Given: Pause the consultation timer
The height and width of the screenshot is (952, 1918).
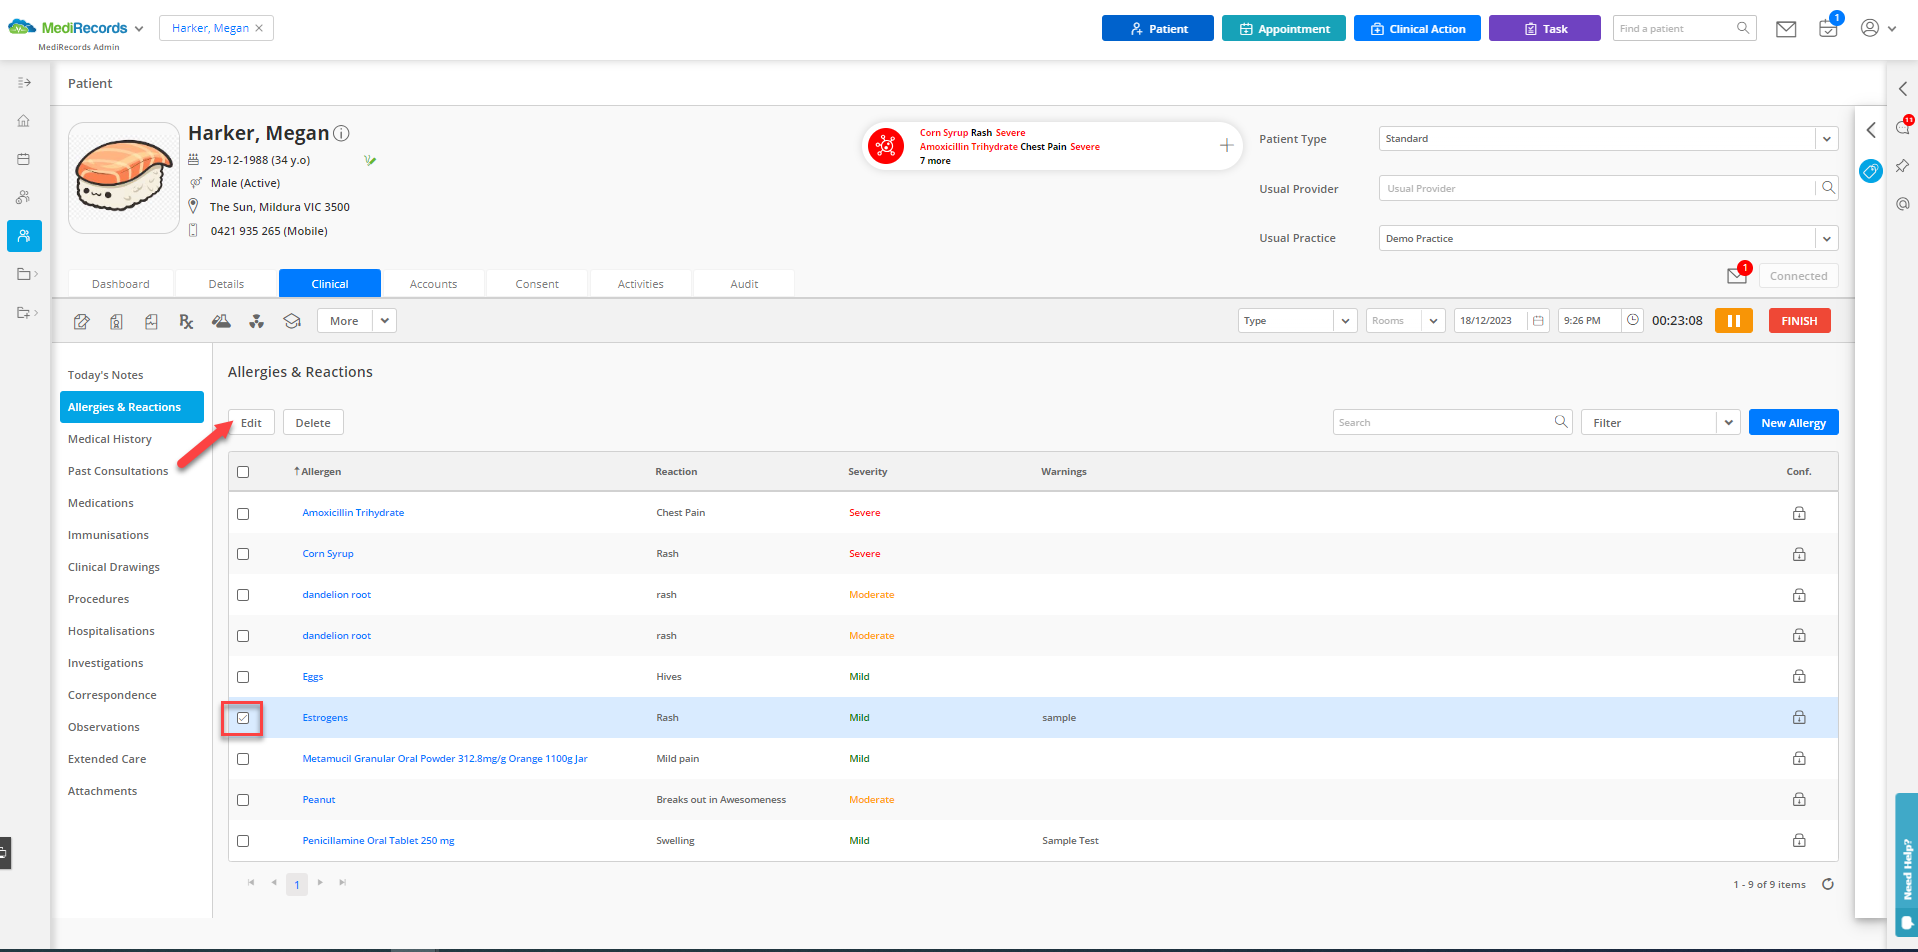Looking at the screenshot, I should [1734, 321].
